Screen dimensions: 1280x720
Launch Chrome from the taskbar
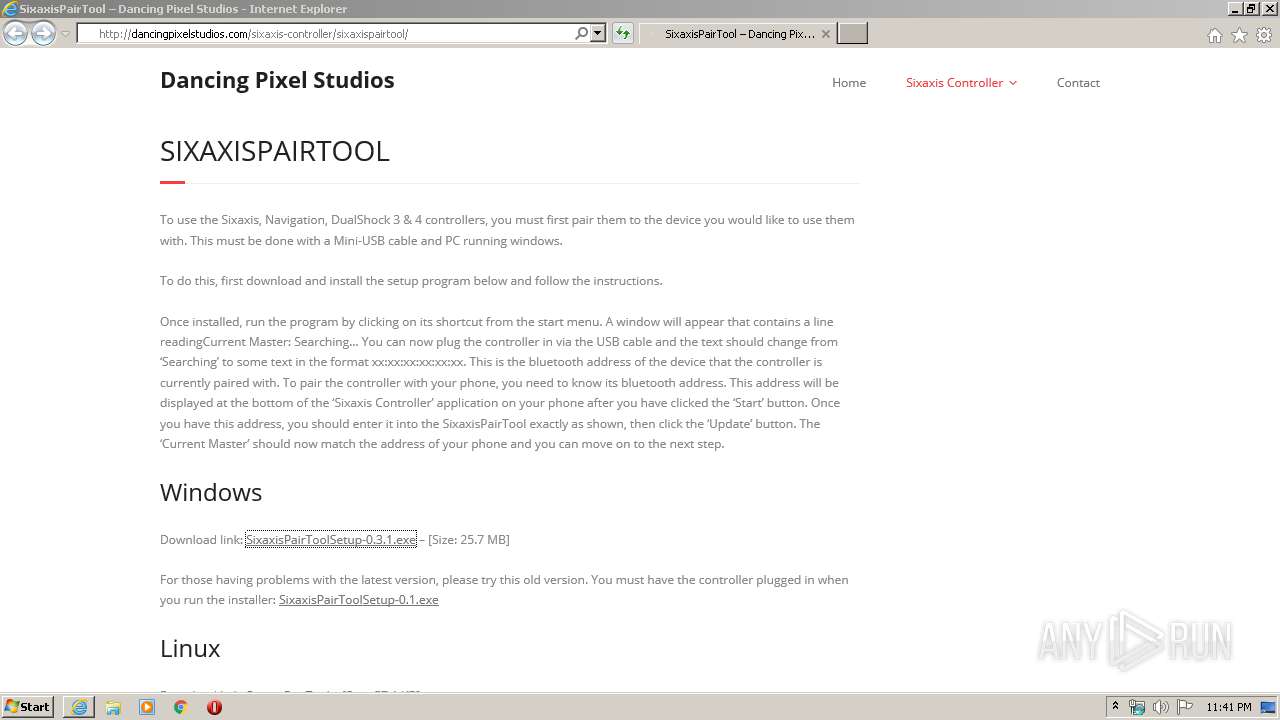pyautogui.click(x=180, y=707)
